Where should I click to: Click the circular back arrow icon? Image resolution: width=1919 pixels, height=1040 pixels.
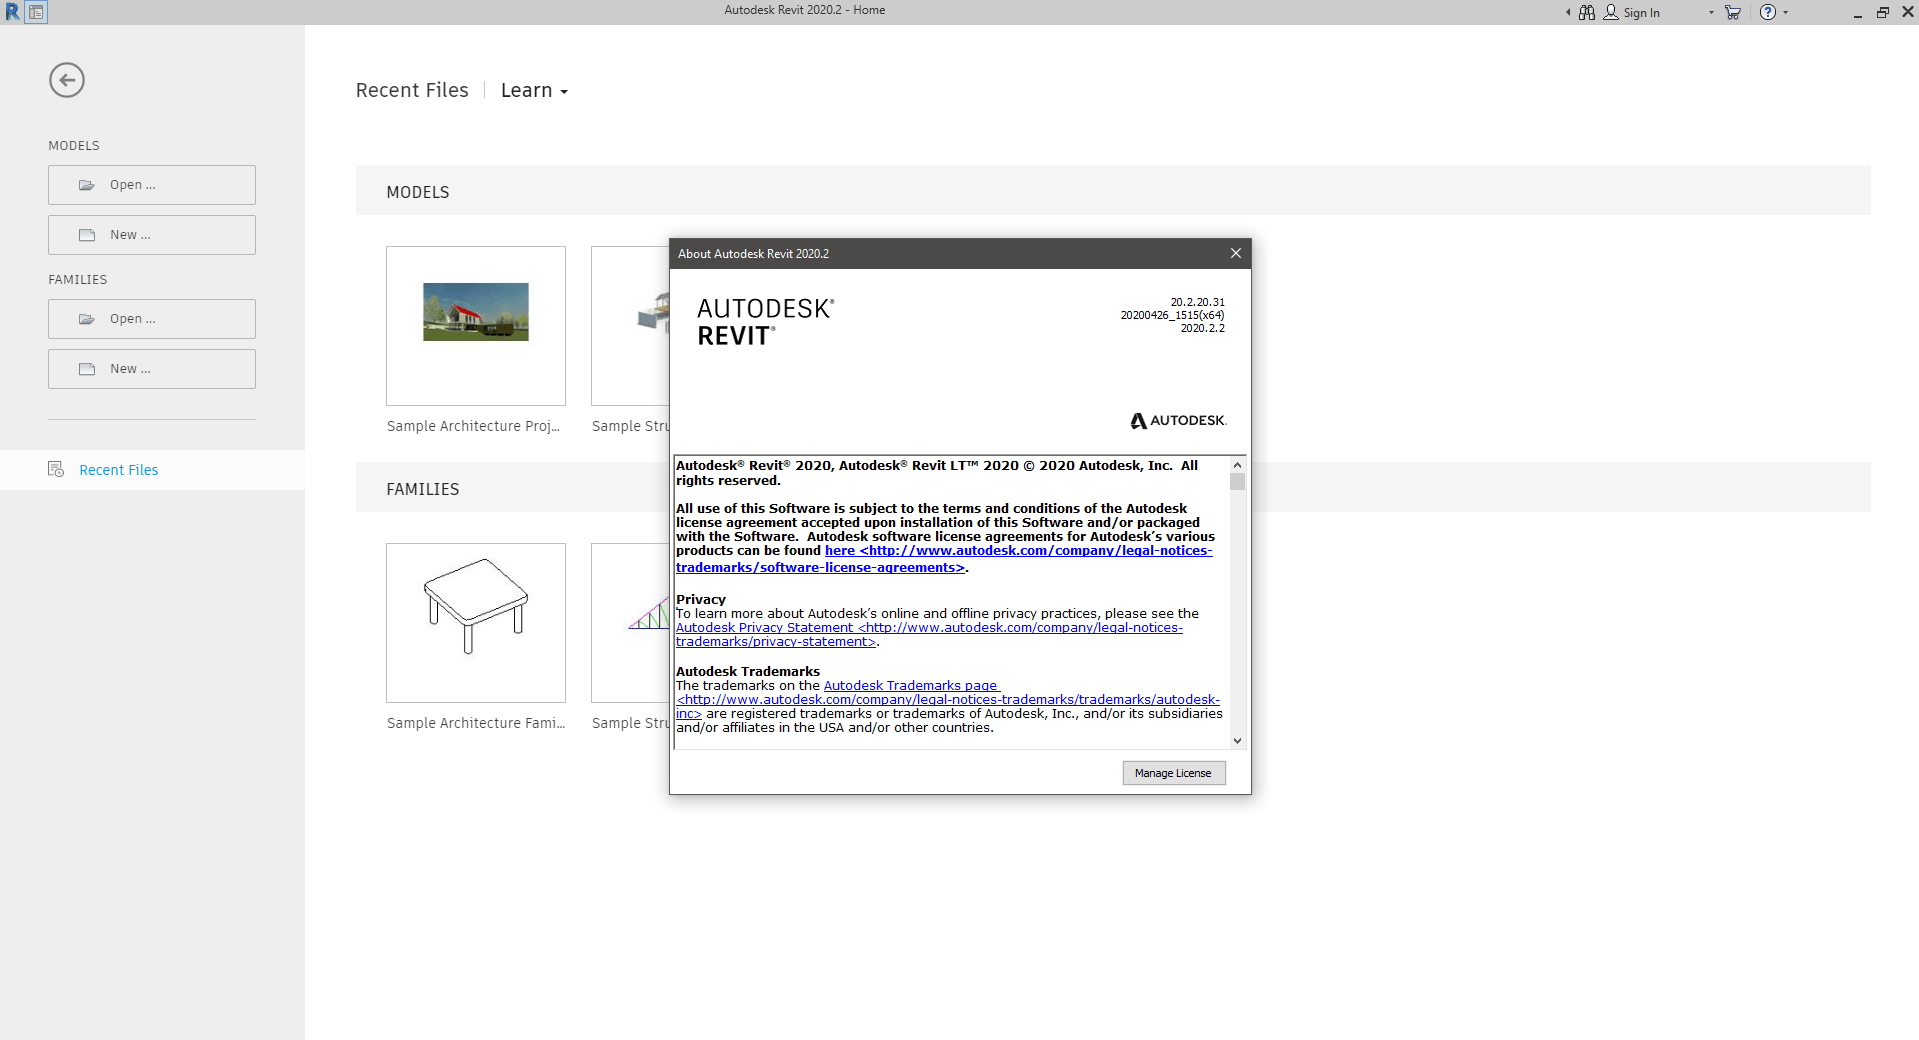click(x=67, y=80)
